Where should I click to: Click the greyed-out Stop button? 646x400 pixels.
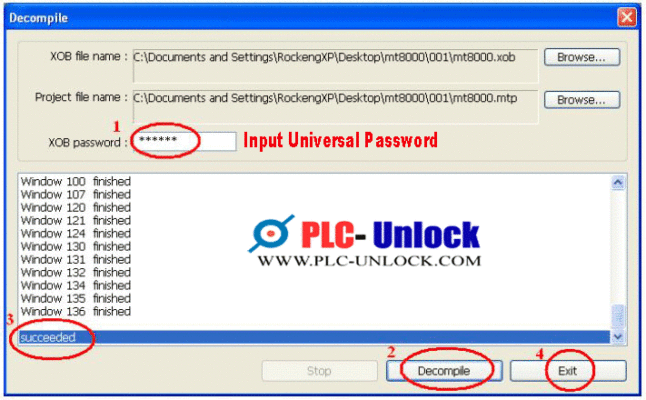pos(319,371)
